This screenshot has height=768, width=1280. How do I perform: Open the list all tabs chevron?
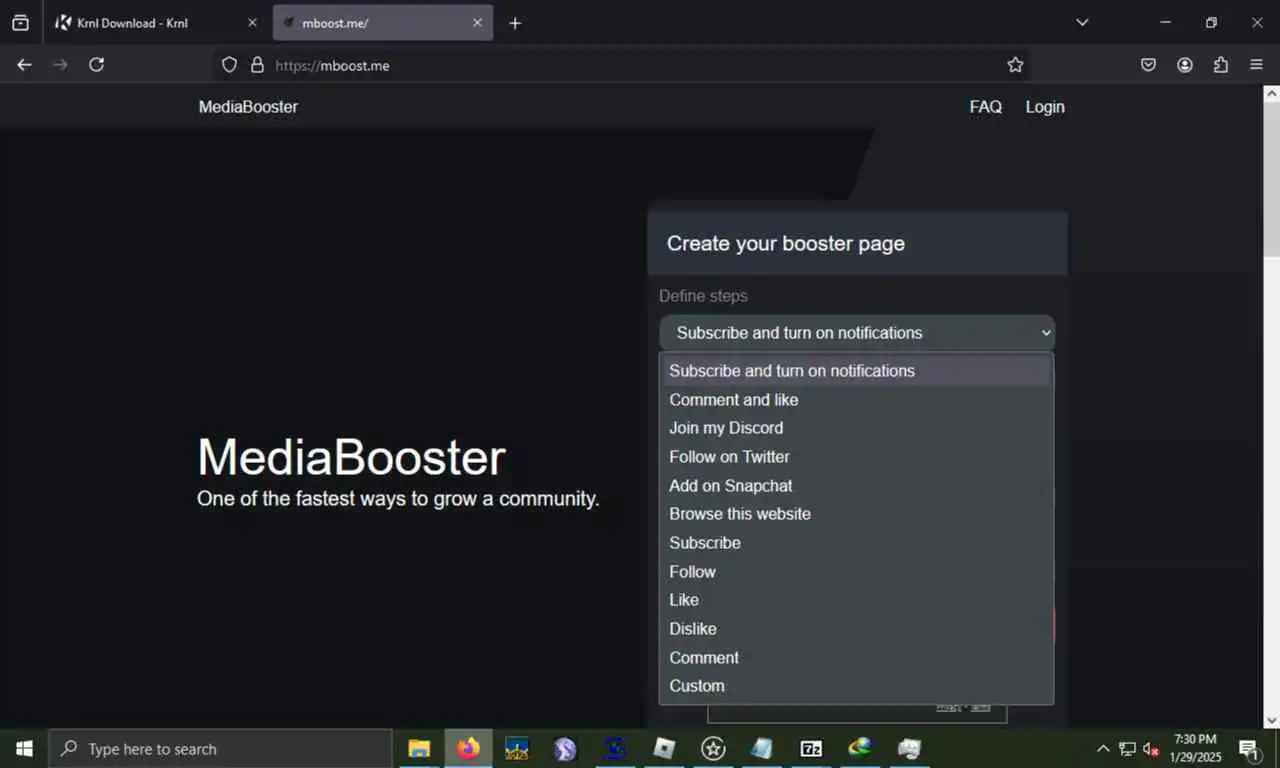point(1082,22)
